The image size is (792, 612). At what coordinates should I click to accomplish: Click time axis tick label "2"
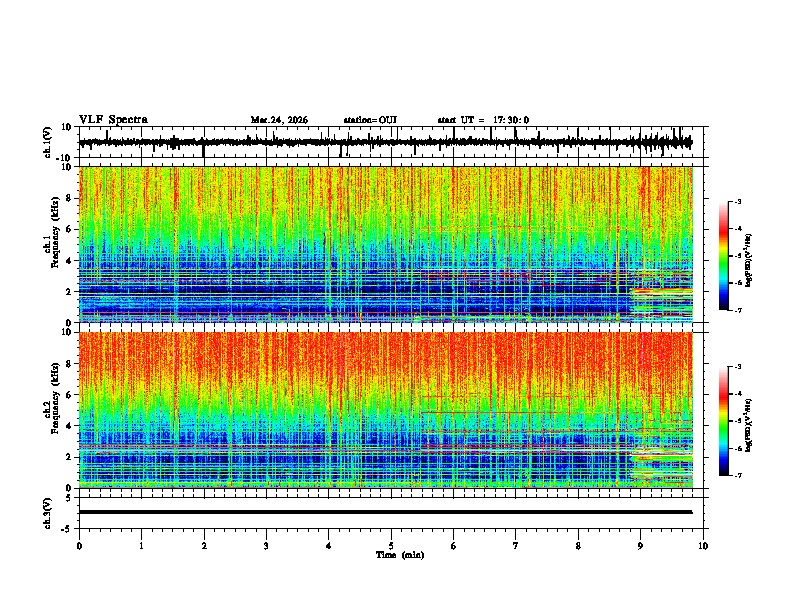(204, 546)
